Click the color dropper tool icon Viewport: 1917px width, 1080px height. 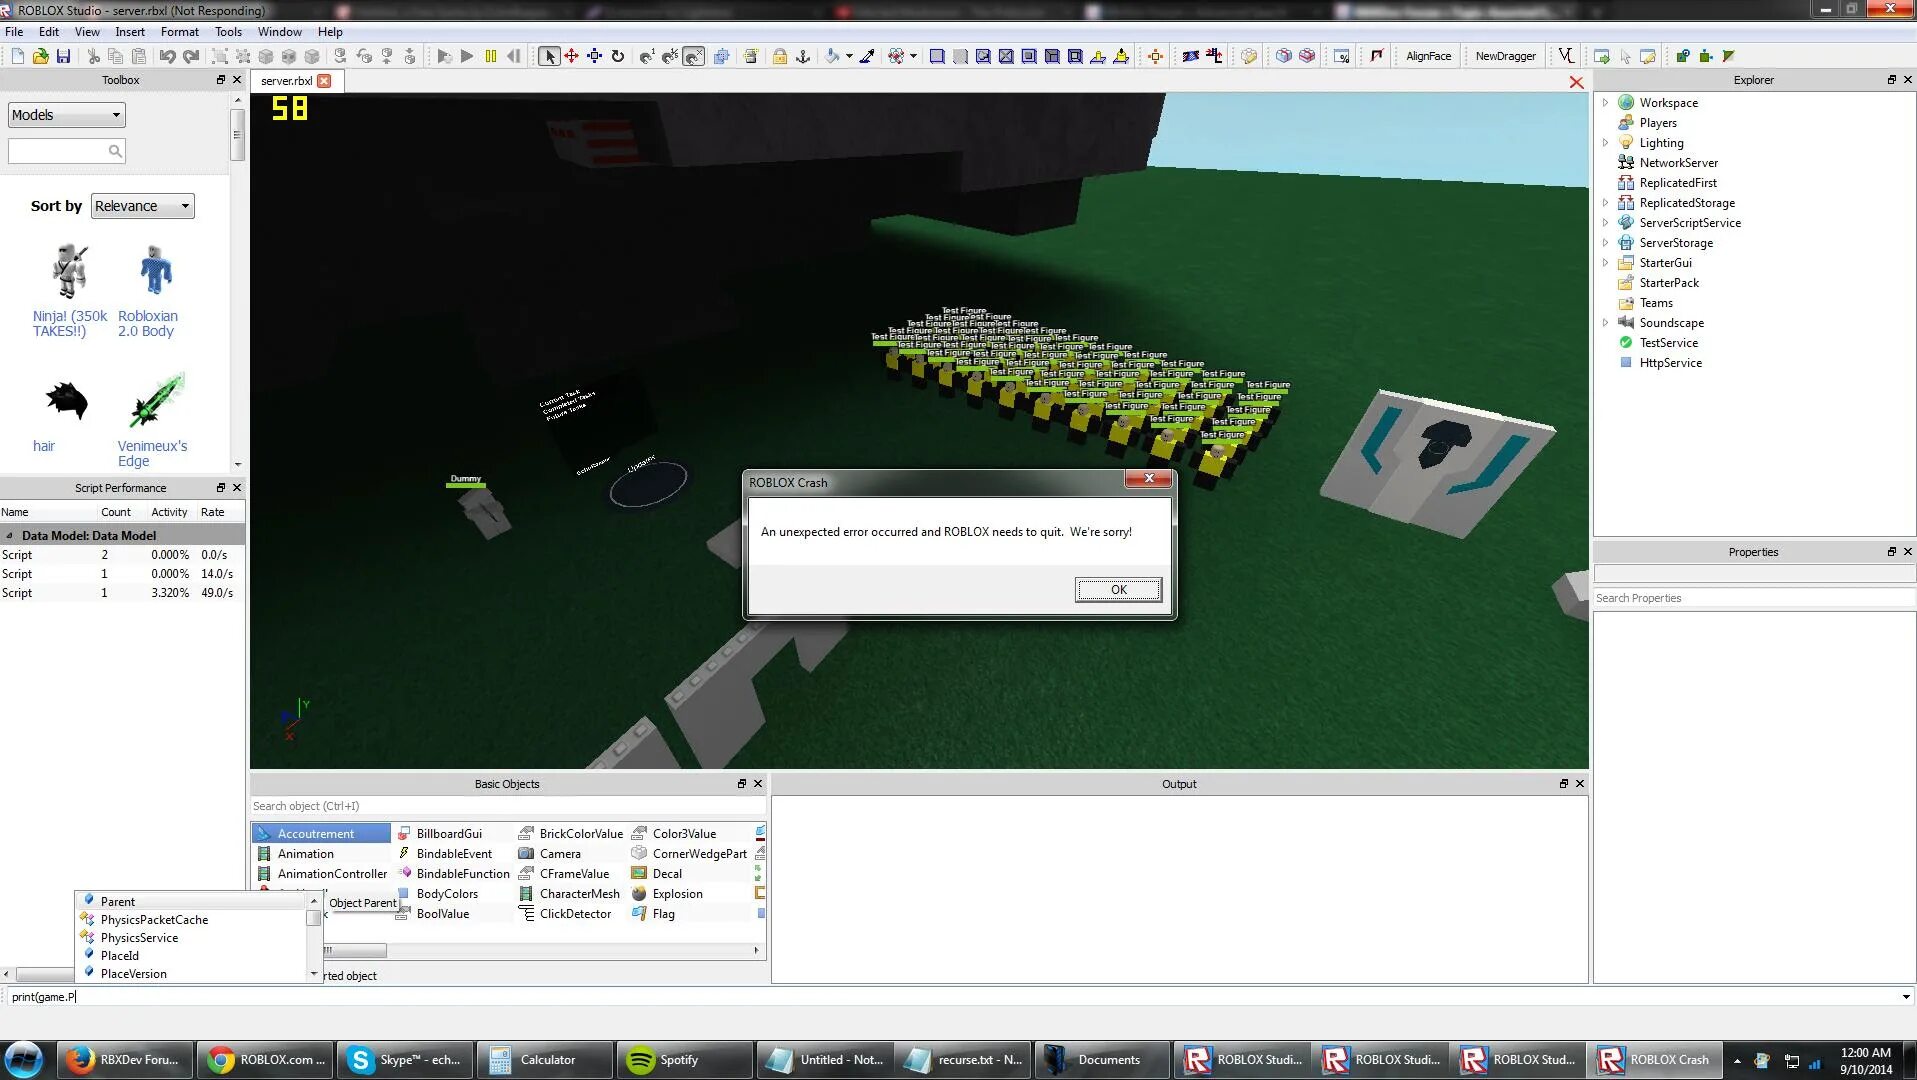point(867,56)
